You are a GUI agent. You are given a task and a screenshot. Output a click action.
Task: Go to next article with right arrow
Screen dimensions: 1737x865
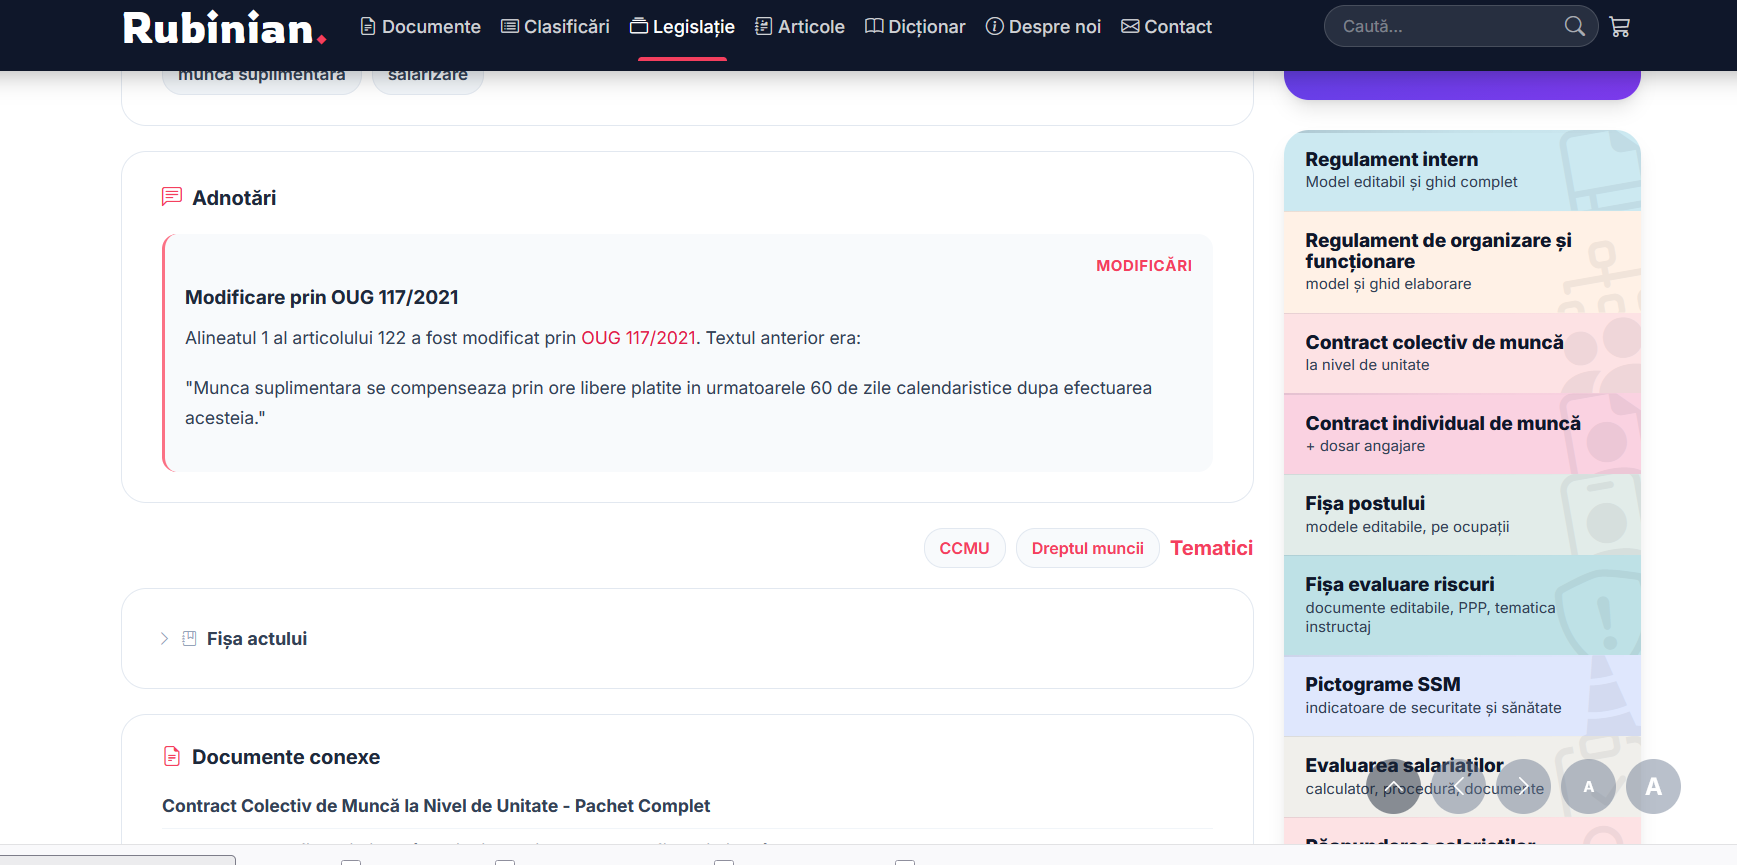click(1523, 786)
